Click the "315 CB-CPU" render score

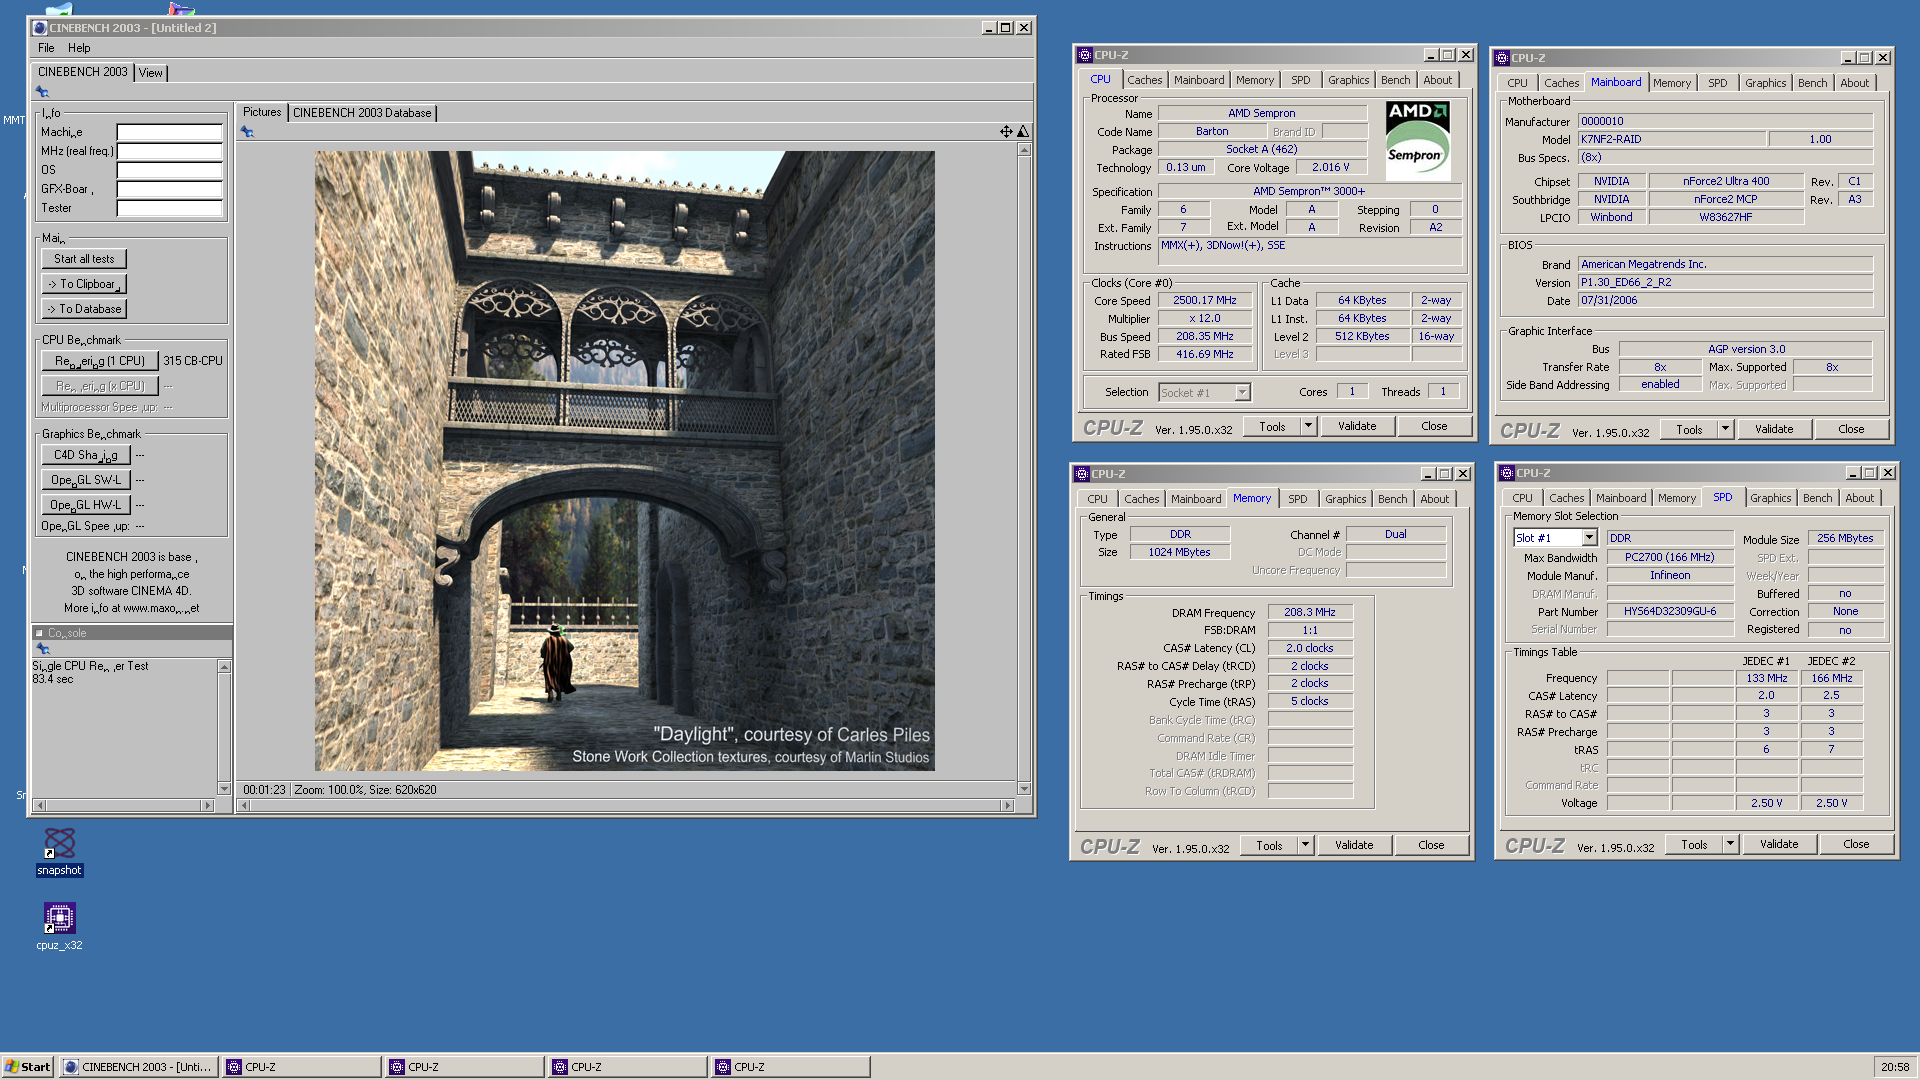(193, 361)
